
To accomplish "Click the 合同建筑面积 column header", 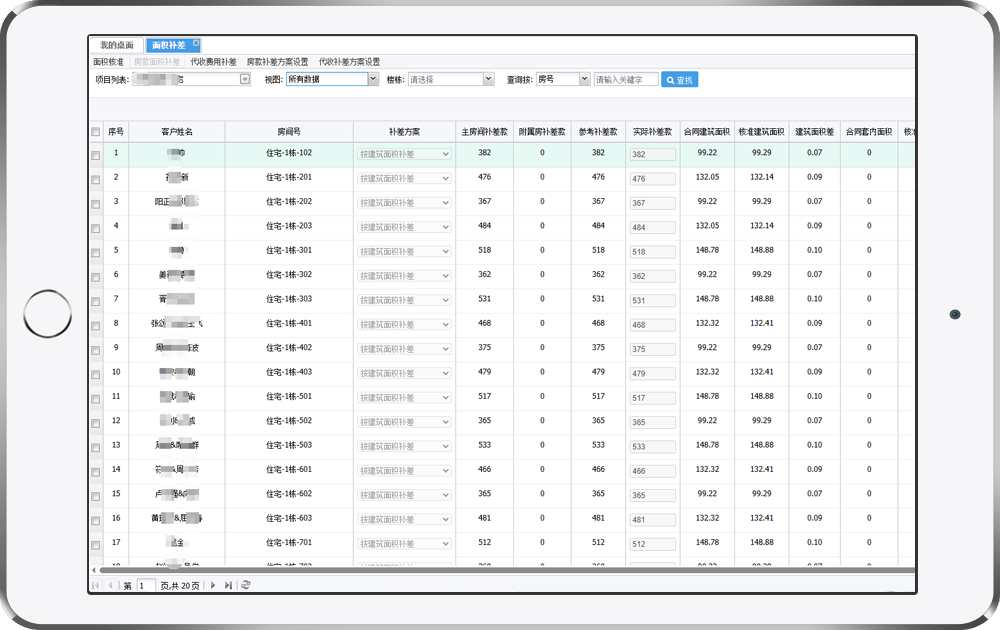I will tap(707, 132).
